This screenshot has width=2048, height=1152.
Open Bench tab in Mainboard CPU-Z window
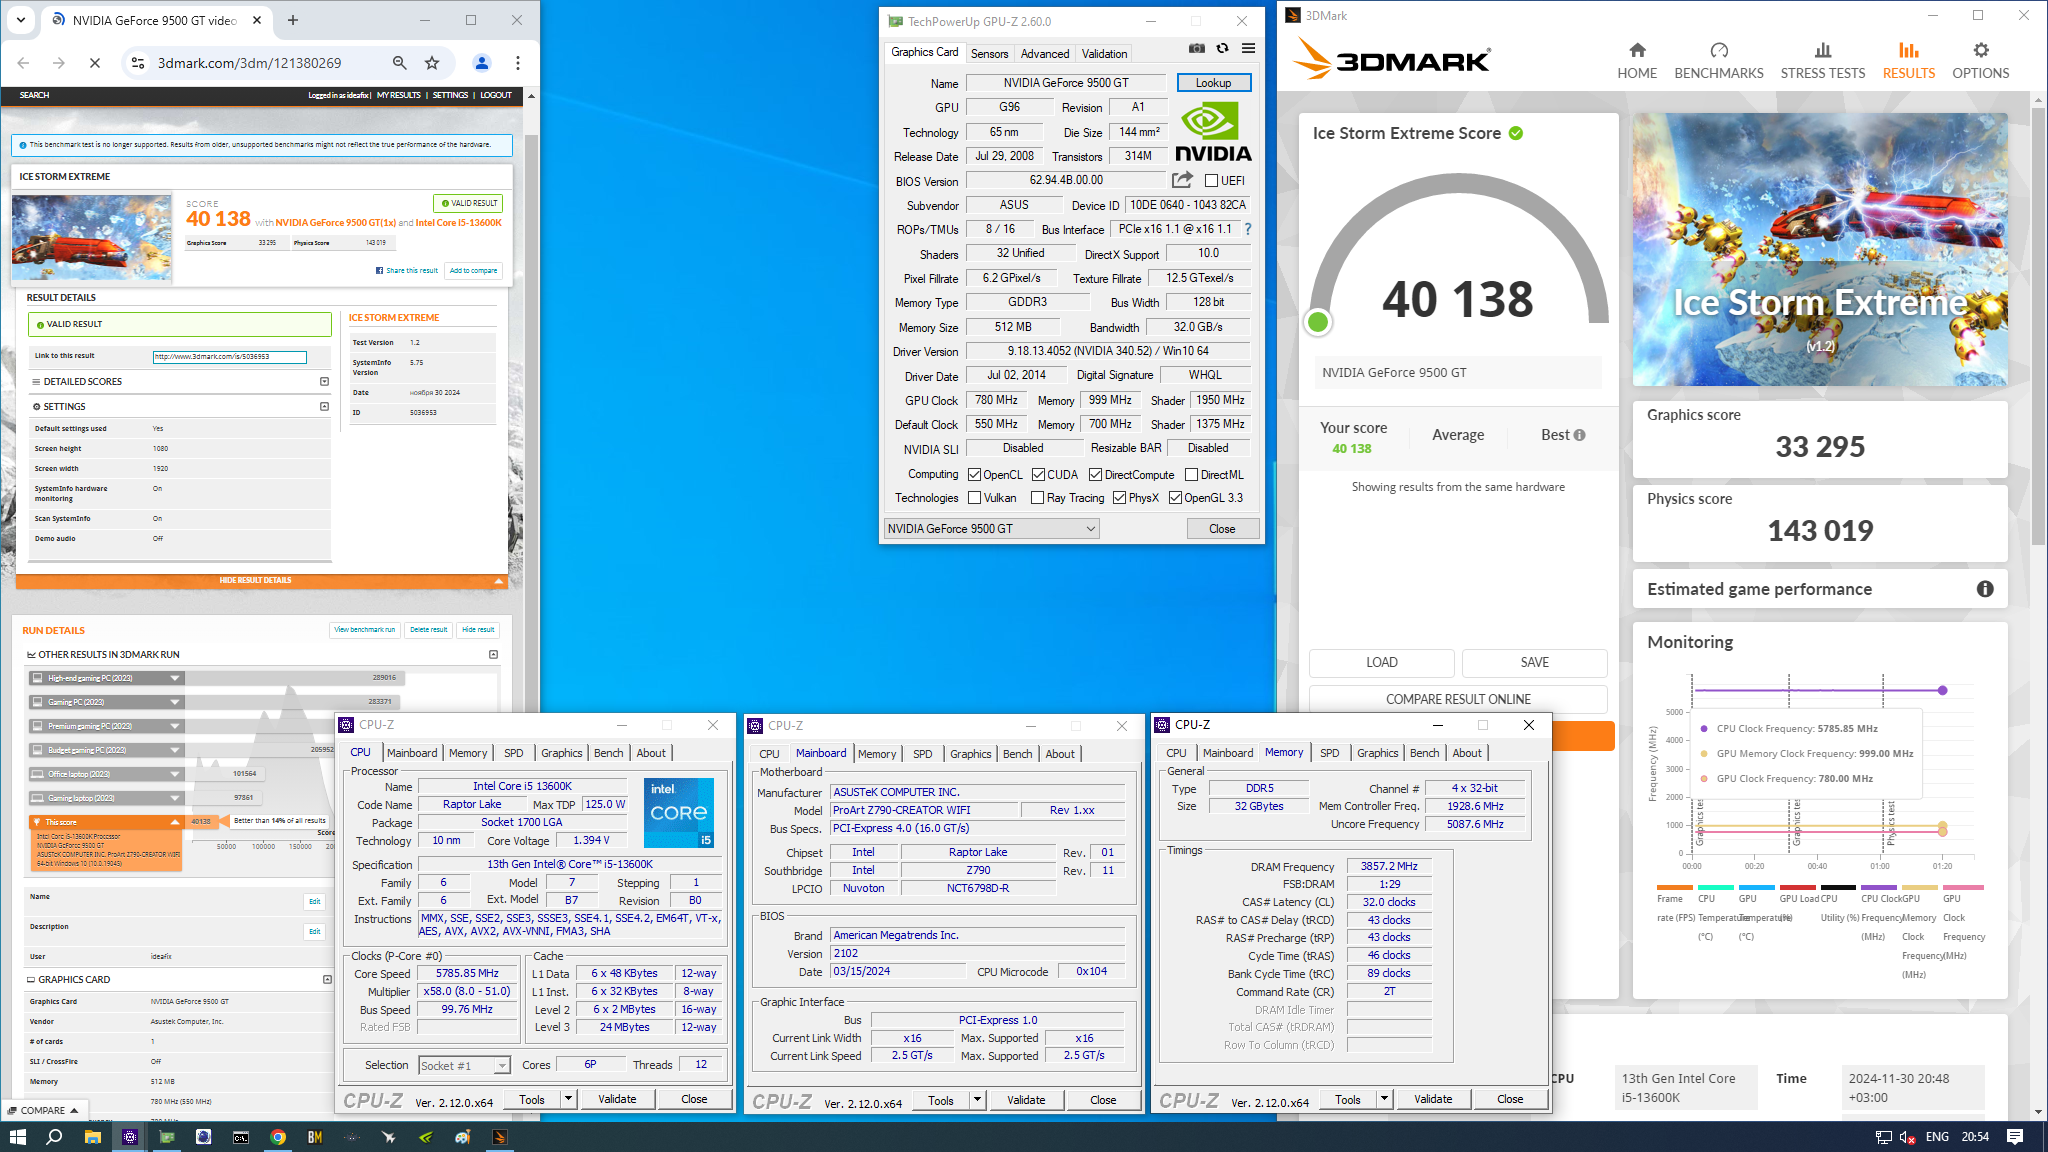(x=1017, y=754)
